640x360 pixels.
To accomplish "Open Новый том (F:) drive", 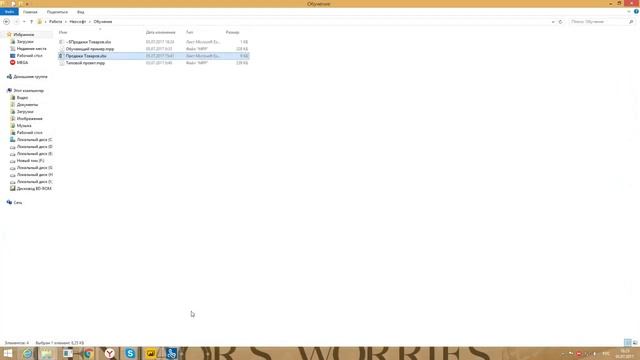I will [30, 161].
